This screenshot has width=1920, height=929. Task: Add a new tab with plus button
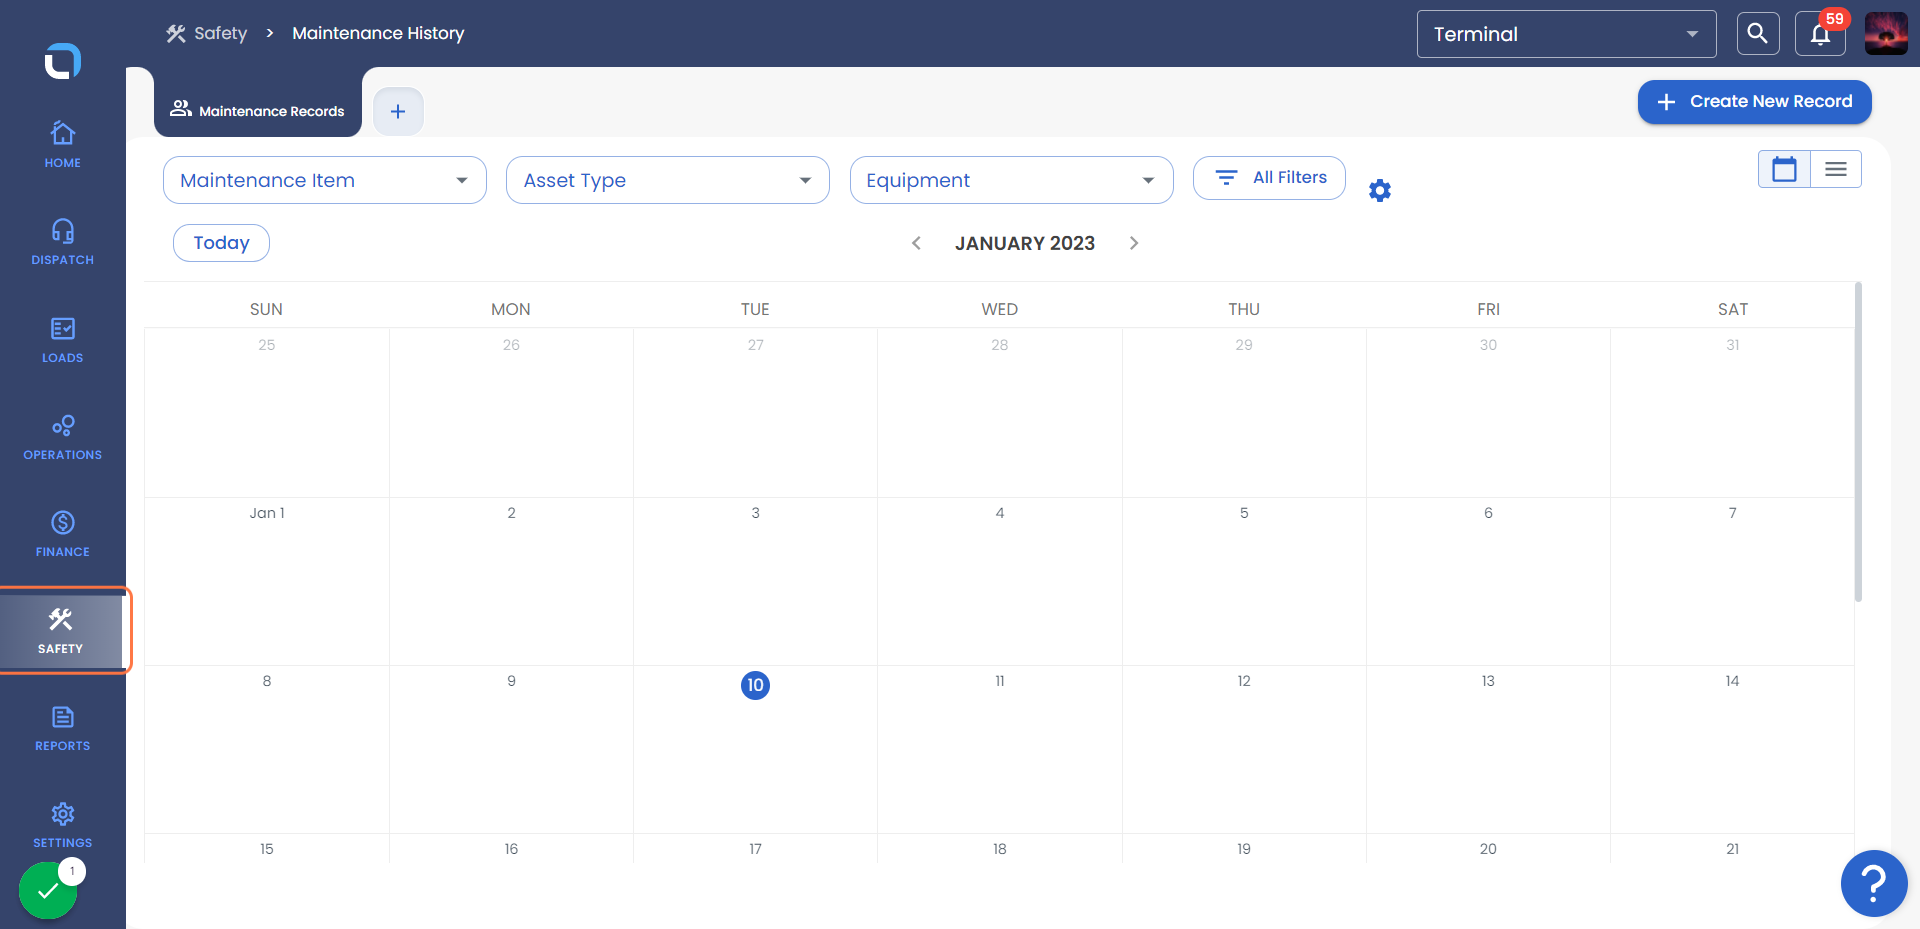[x=398, y=111]
